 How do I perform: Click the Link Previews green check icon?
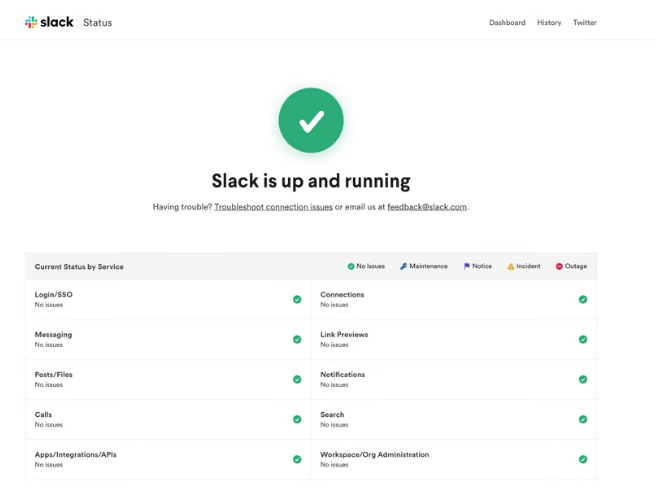point(583,339)
